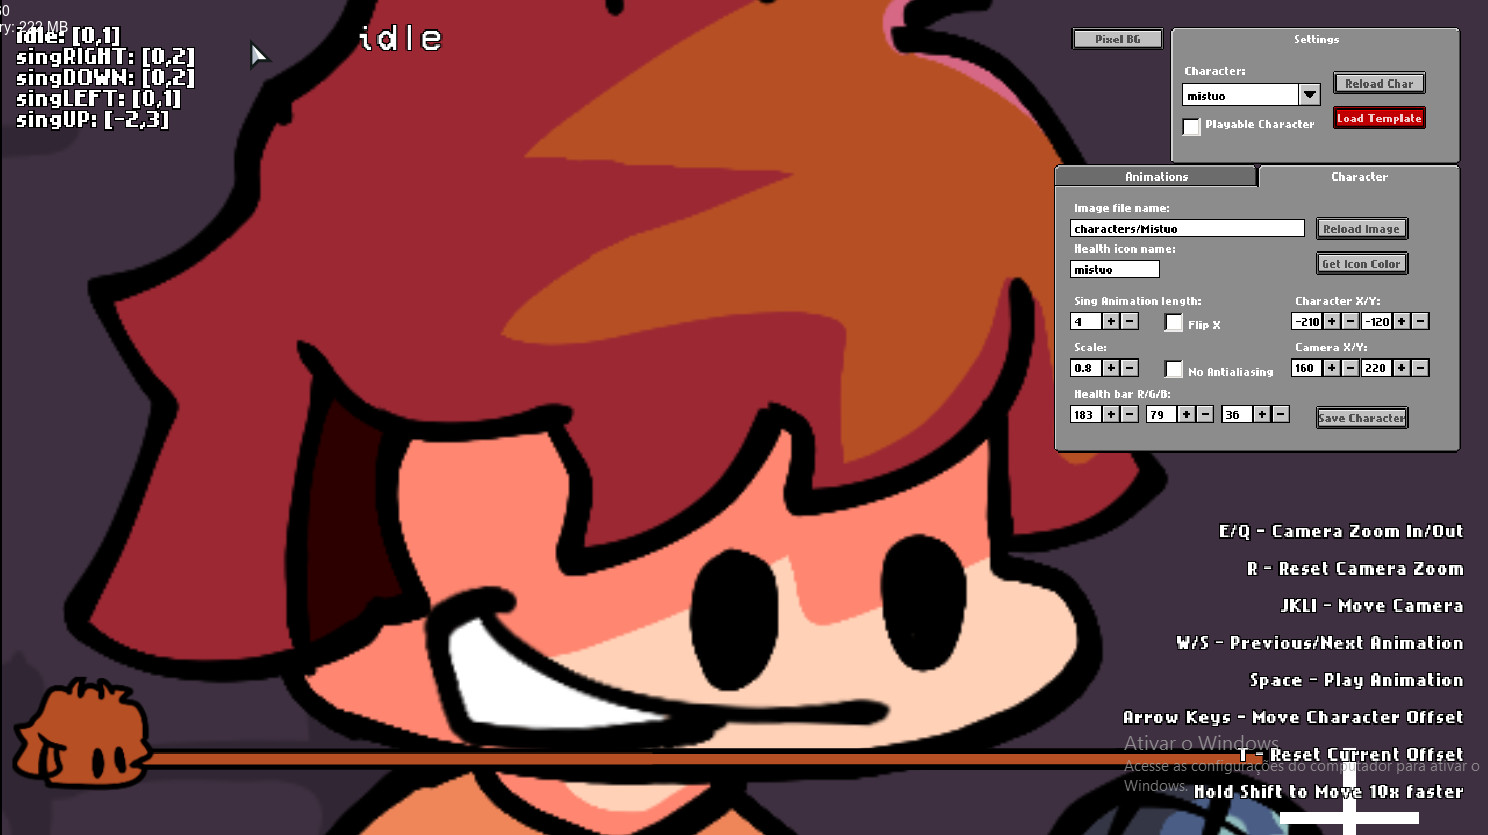
Task: Increase Camera X value with plus
Action: point(1331,368)
